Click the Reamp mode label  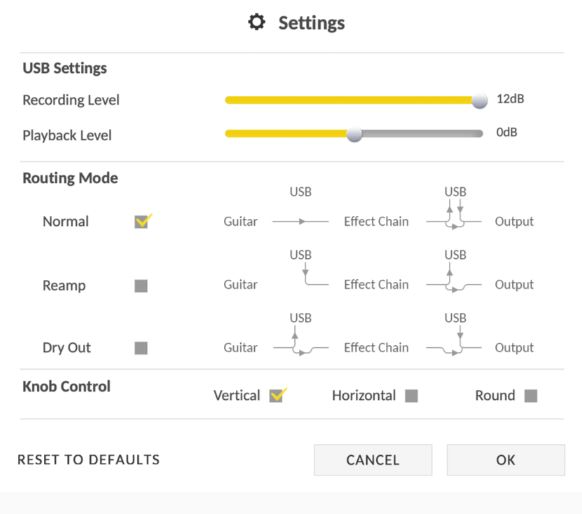tap(64, 286)
